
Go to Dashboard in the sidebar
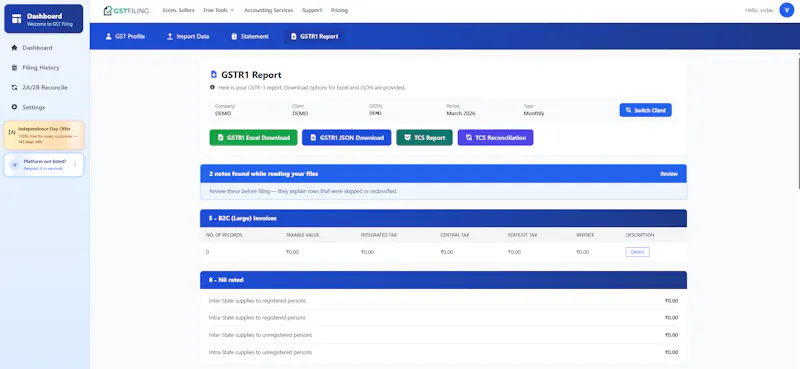click(44, 47)
